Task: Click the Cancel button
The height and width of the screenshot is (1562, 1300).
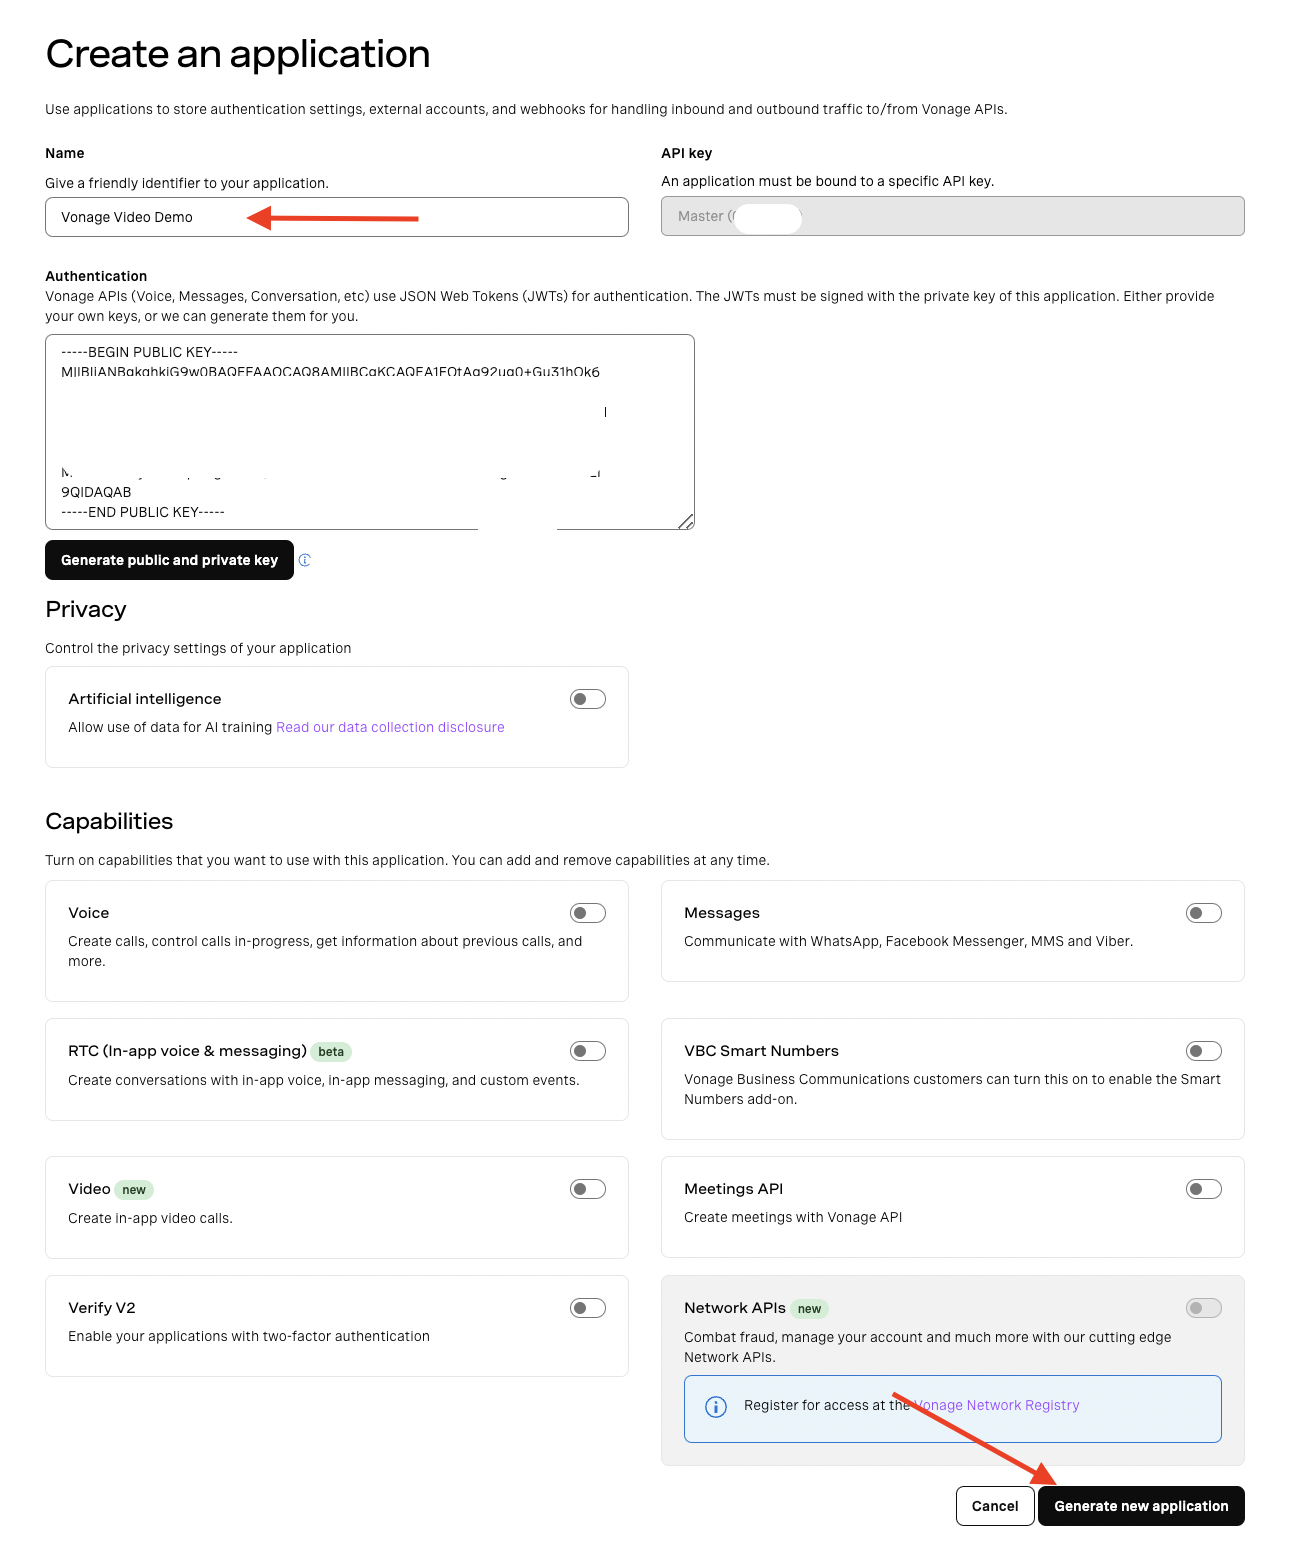Action: click(995, 1505)
